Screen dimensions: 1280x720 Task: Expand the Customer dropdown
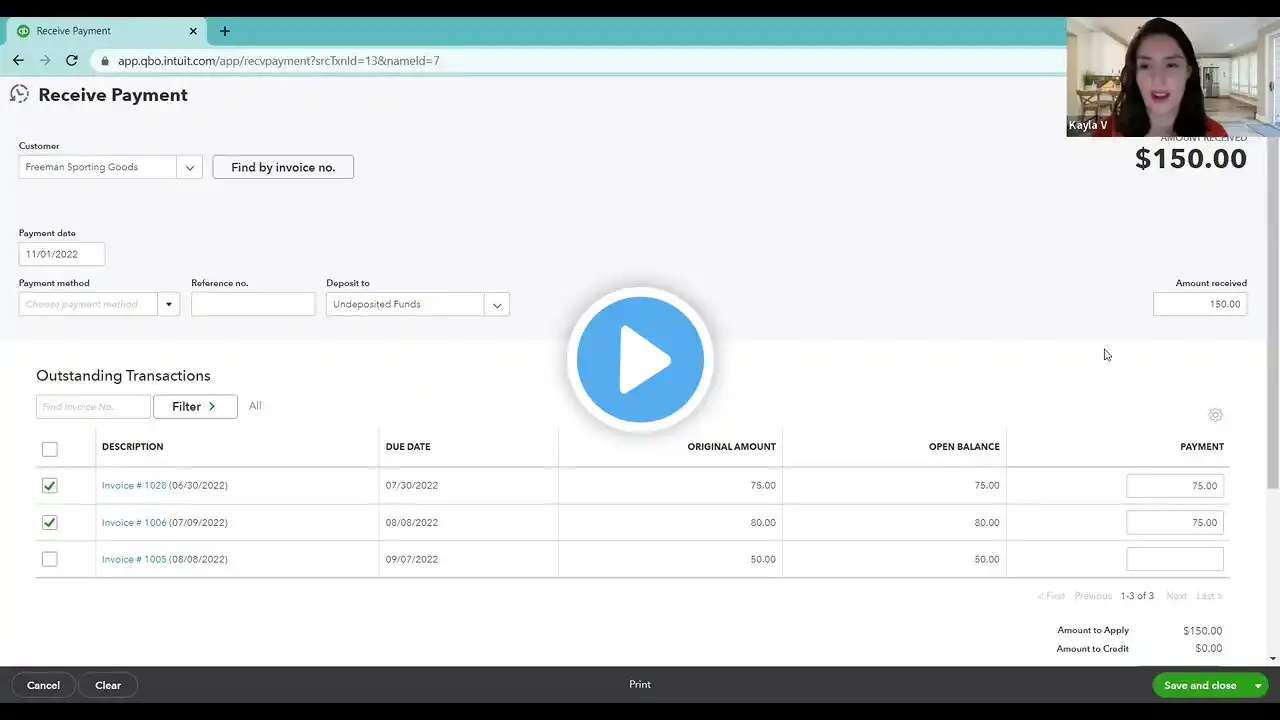click(x=190, y=167)
